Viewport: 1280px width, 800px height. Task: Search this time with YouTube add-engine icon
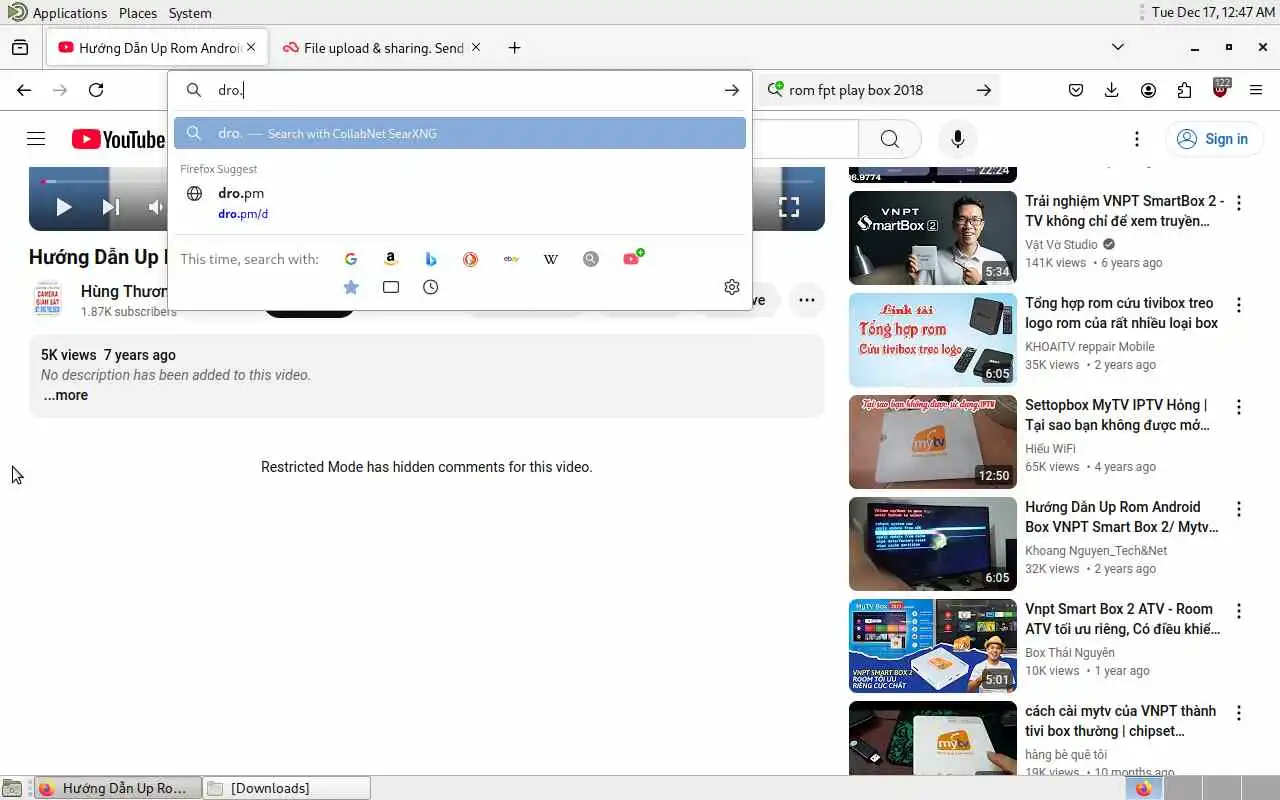632,258
